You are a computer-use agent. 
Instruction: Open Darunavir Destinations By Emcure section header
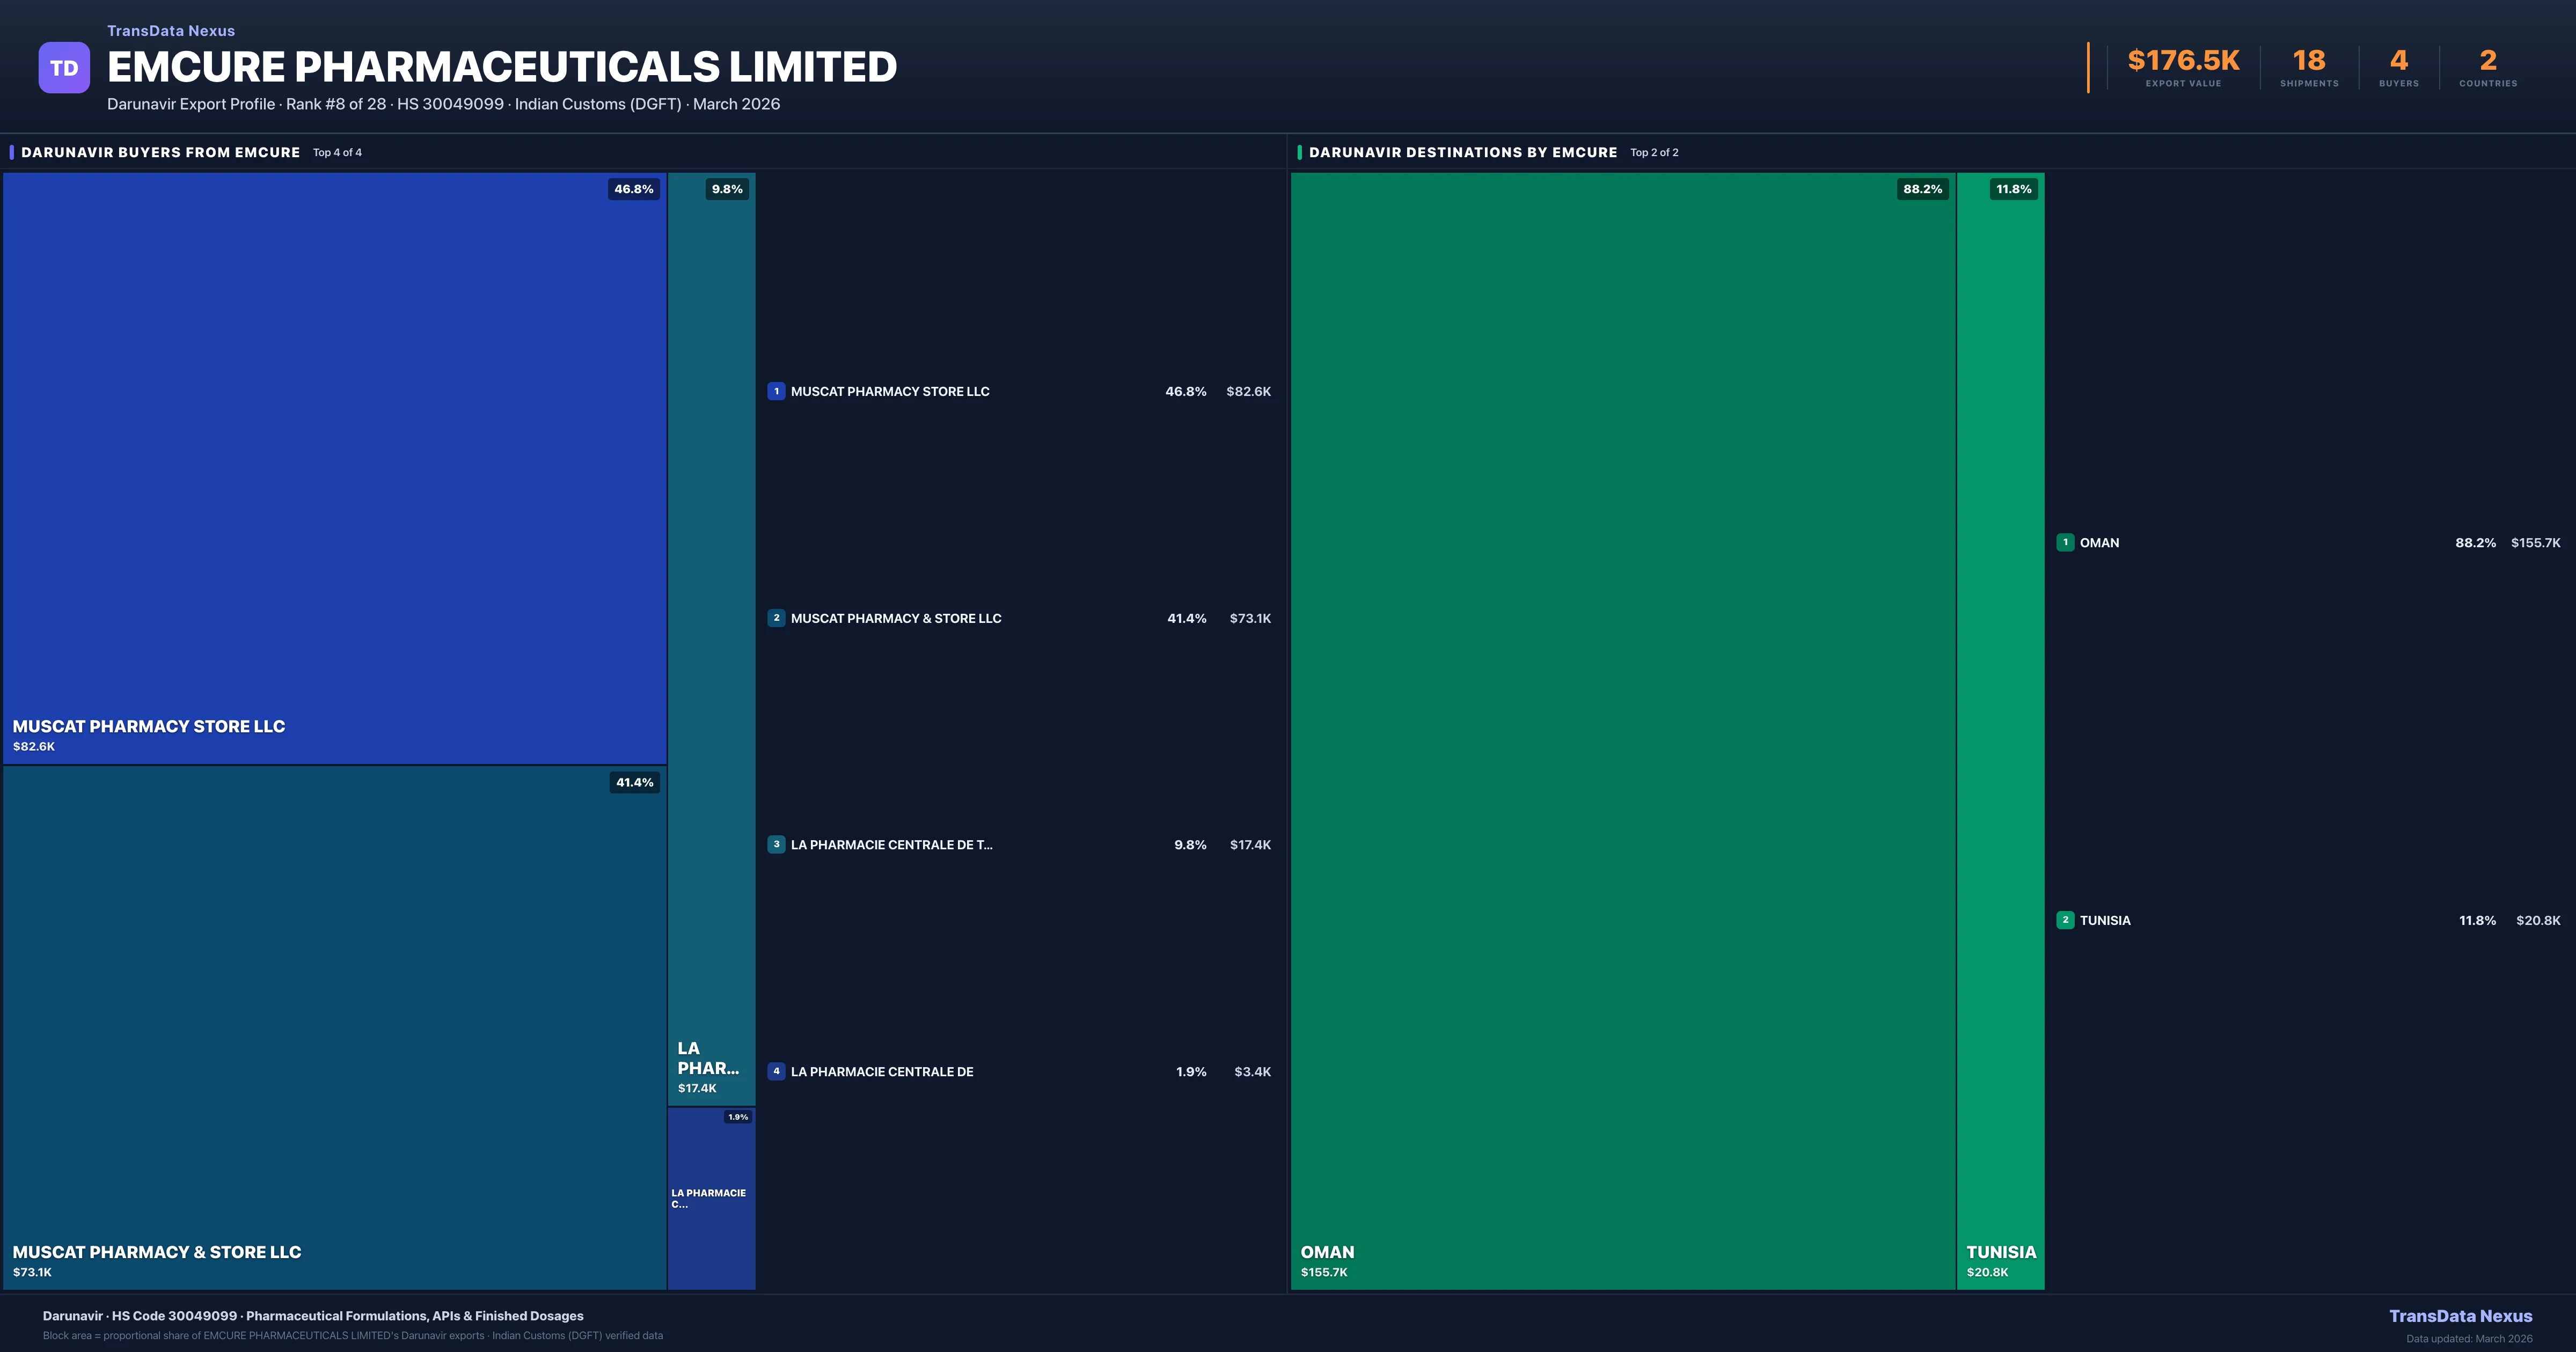pyautogui.click(x=1462, y=152)
